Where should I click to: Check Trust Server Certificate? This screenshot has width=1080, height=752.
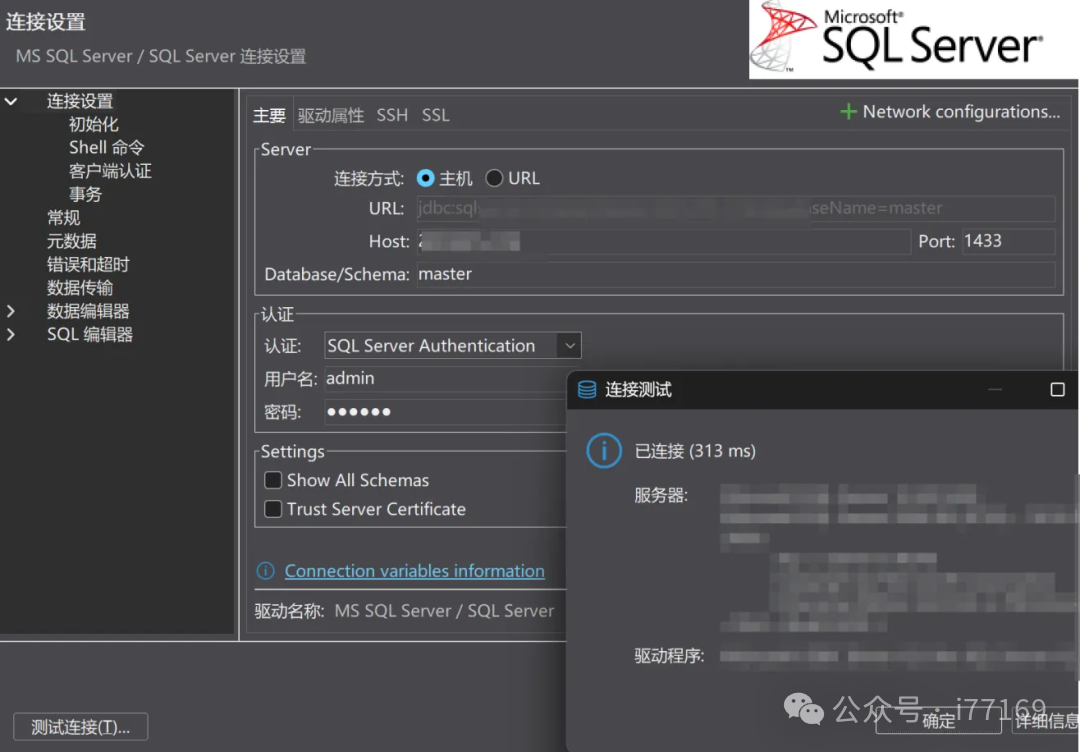tap(274, 509)
